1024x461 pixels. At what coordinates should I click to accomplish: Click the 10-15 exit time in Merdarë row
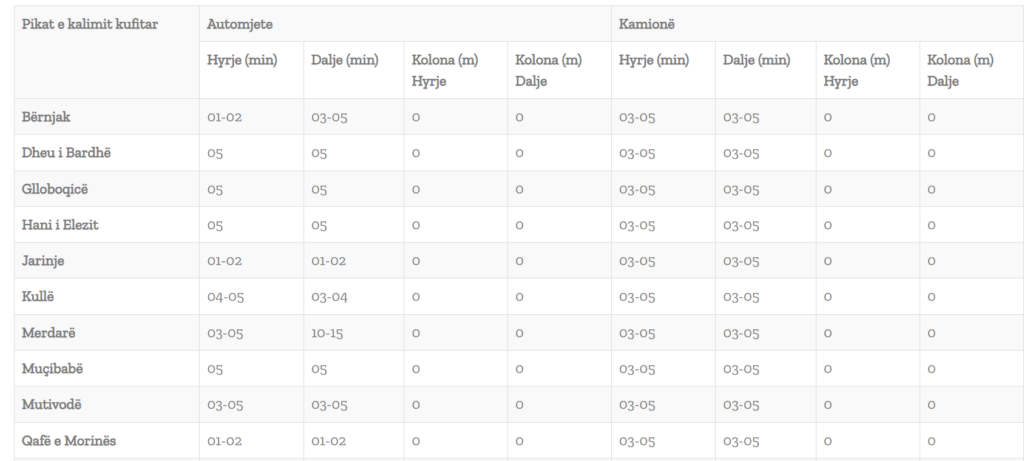click(327, 333)
